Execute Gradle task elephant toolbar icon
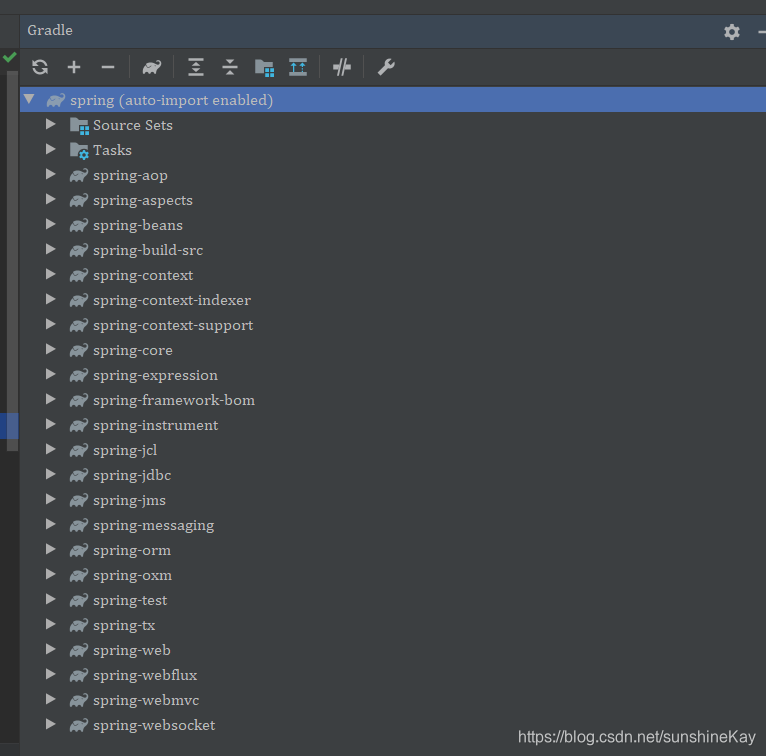Image resolution: width=766 pixels, height=756 pixels. pyautogui.click(x=152, y=67)
